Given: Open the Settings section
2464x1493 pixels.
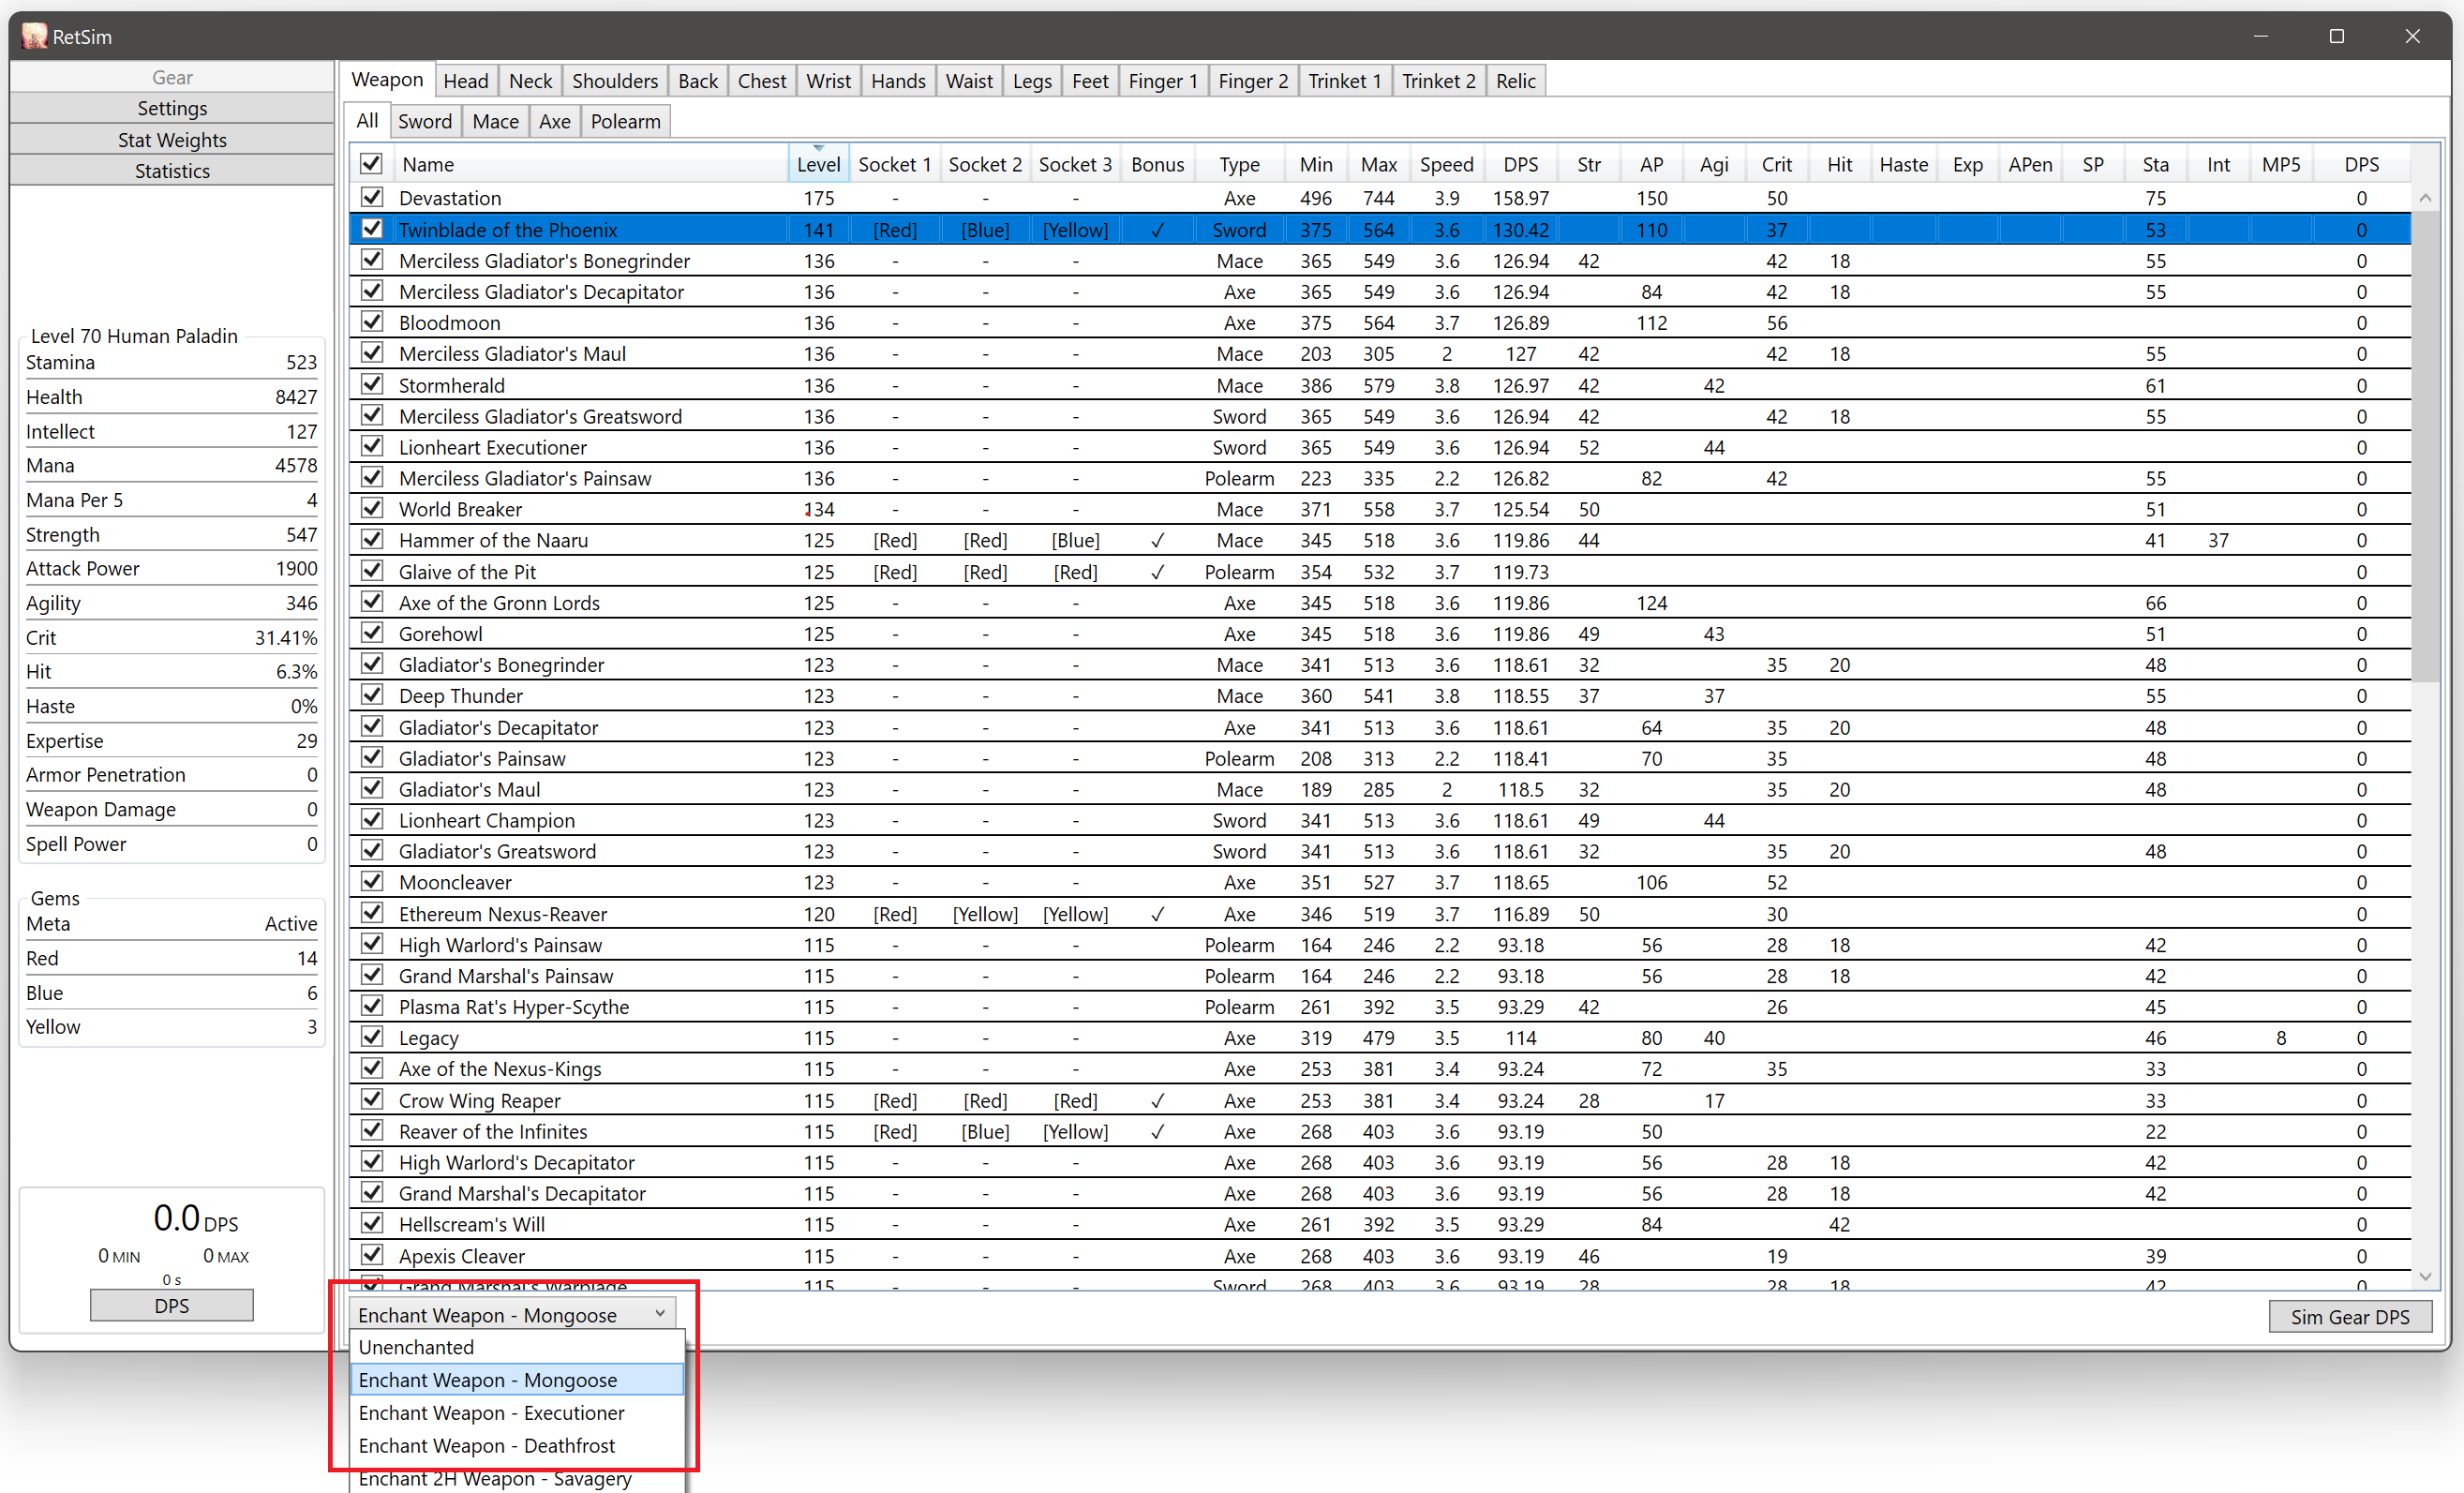Looking at the screenshot, I should pyautogui.click(x=172, y=108).
